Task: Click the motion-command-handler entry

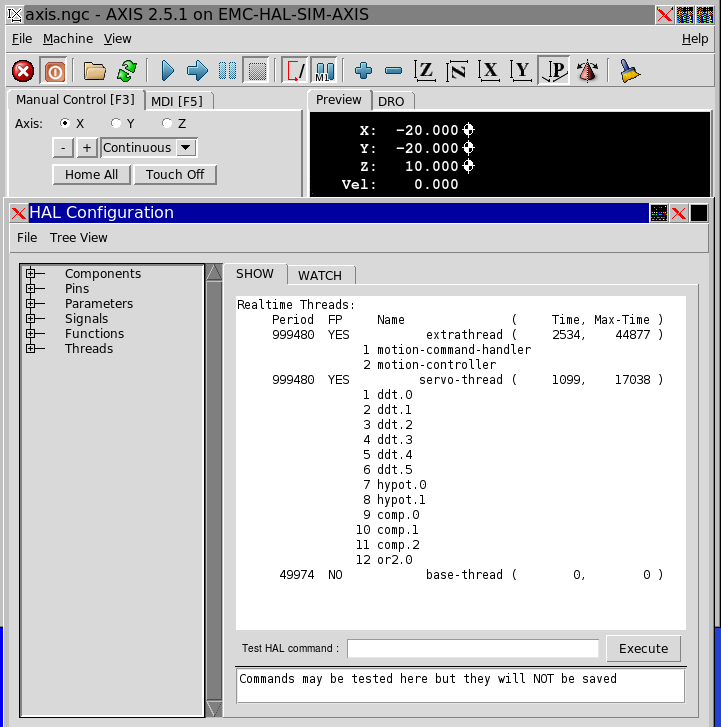Action: [454, 350]
